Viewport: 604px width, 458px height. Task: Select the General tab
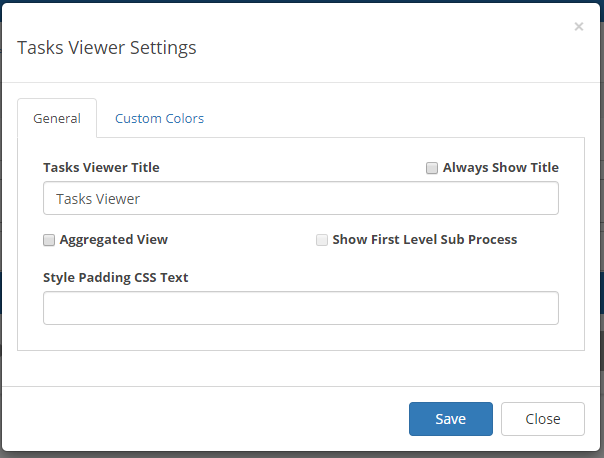pyautogui.click(x=57, y=118)
